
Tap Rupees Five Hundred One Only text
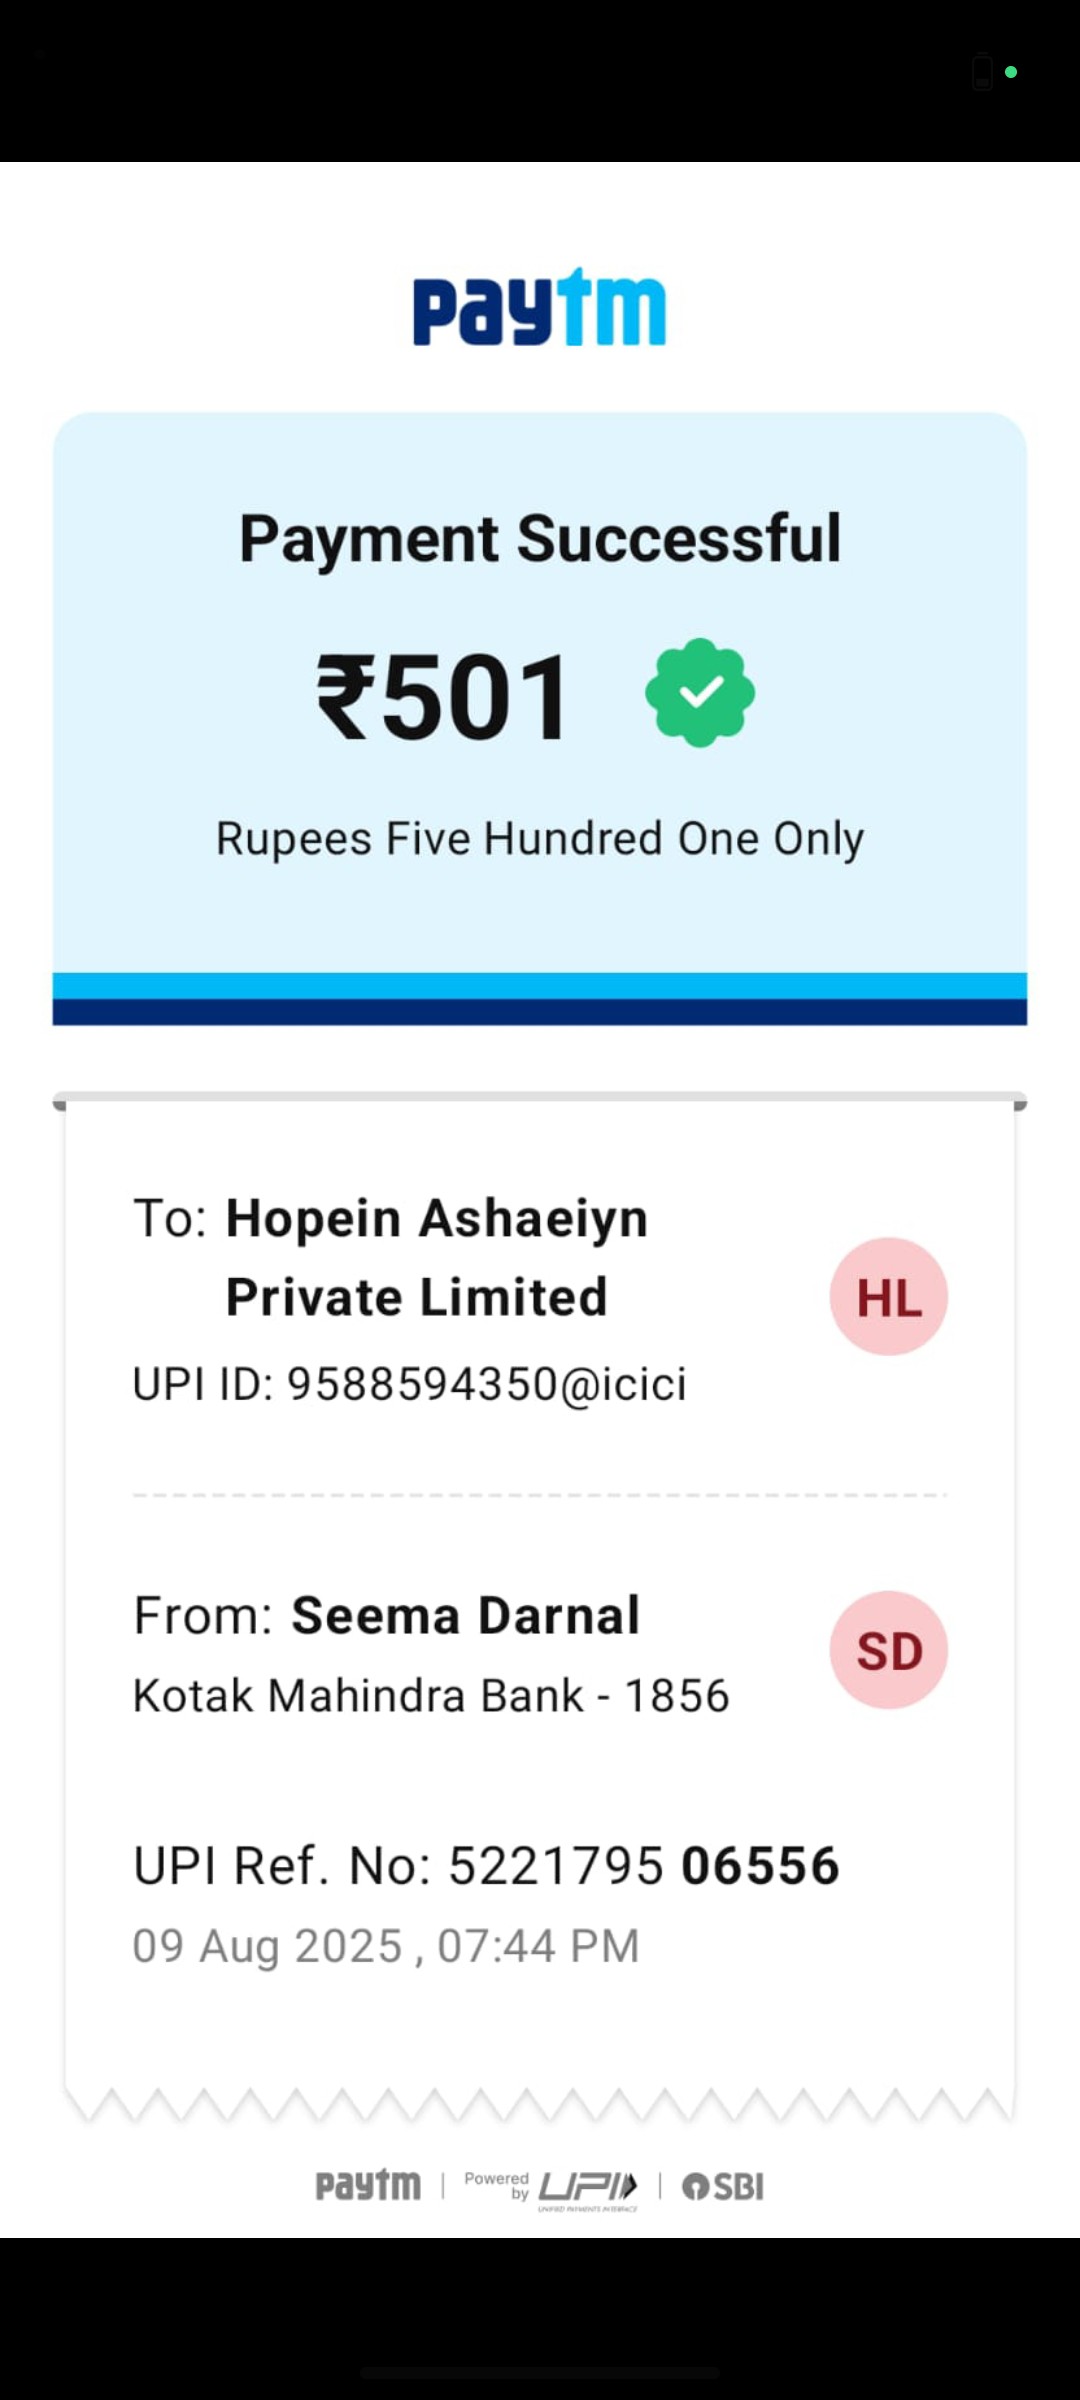pos(540,838)
